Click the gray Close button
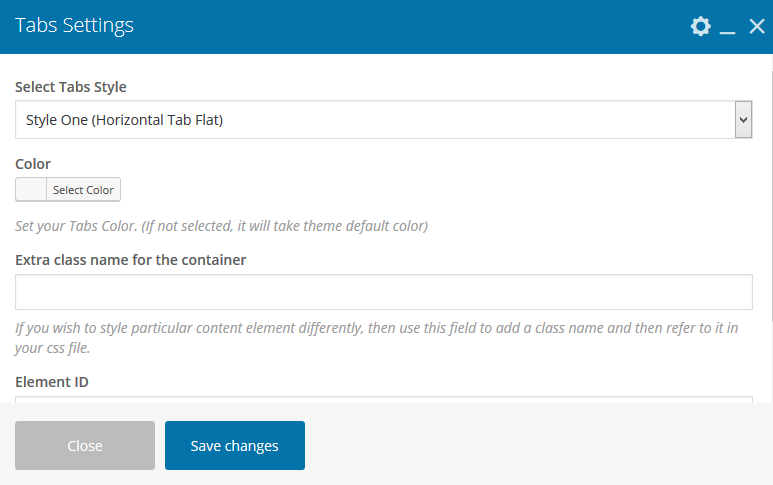 click(85, 446)
